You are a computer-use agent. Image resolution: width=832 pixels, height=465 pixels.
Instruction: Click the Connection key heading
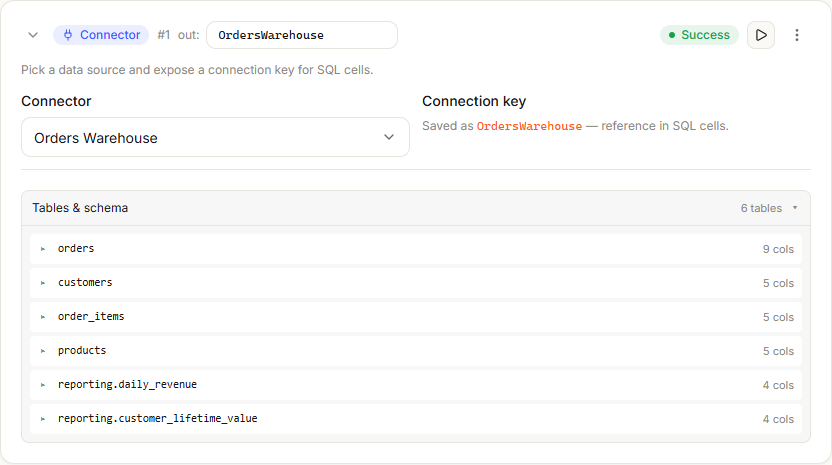pyautogui.click(x=474, y=101)
